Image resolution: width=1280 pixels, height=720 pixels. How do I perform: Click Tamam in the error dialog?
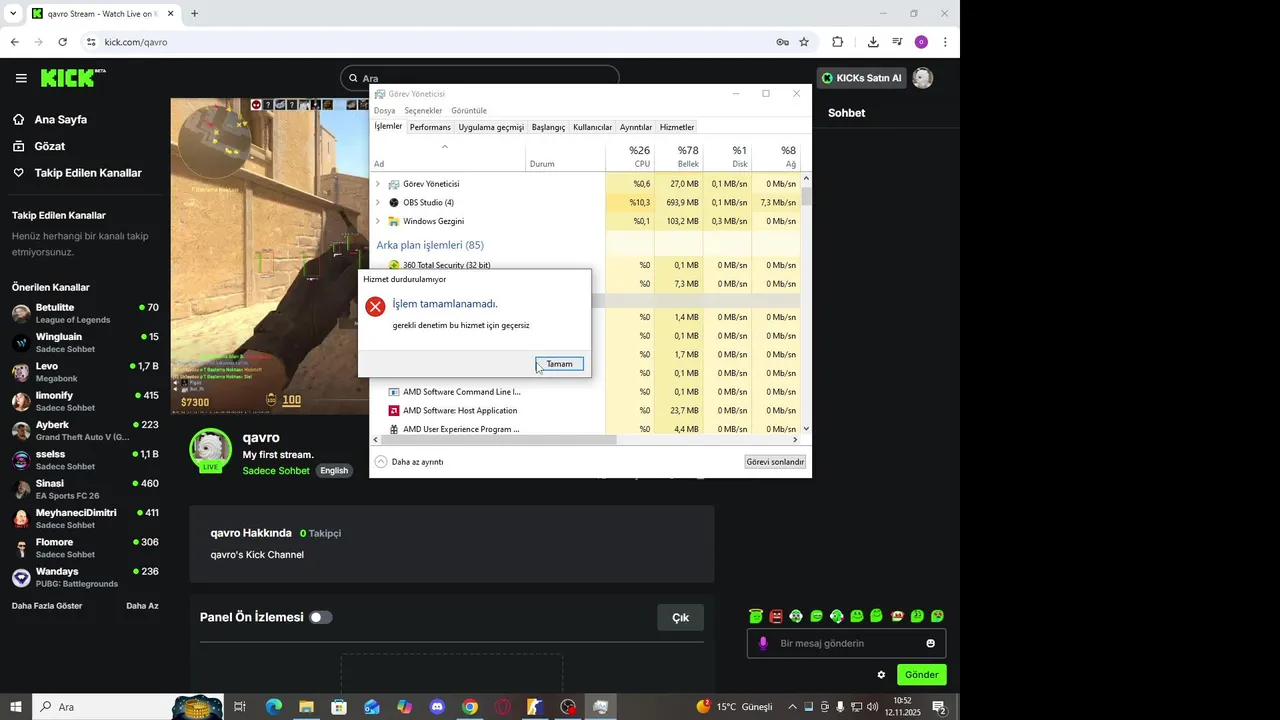click(559, 364)
